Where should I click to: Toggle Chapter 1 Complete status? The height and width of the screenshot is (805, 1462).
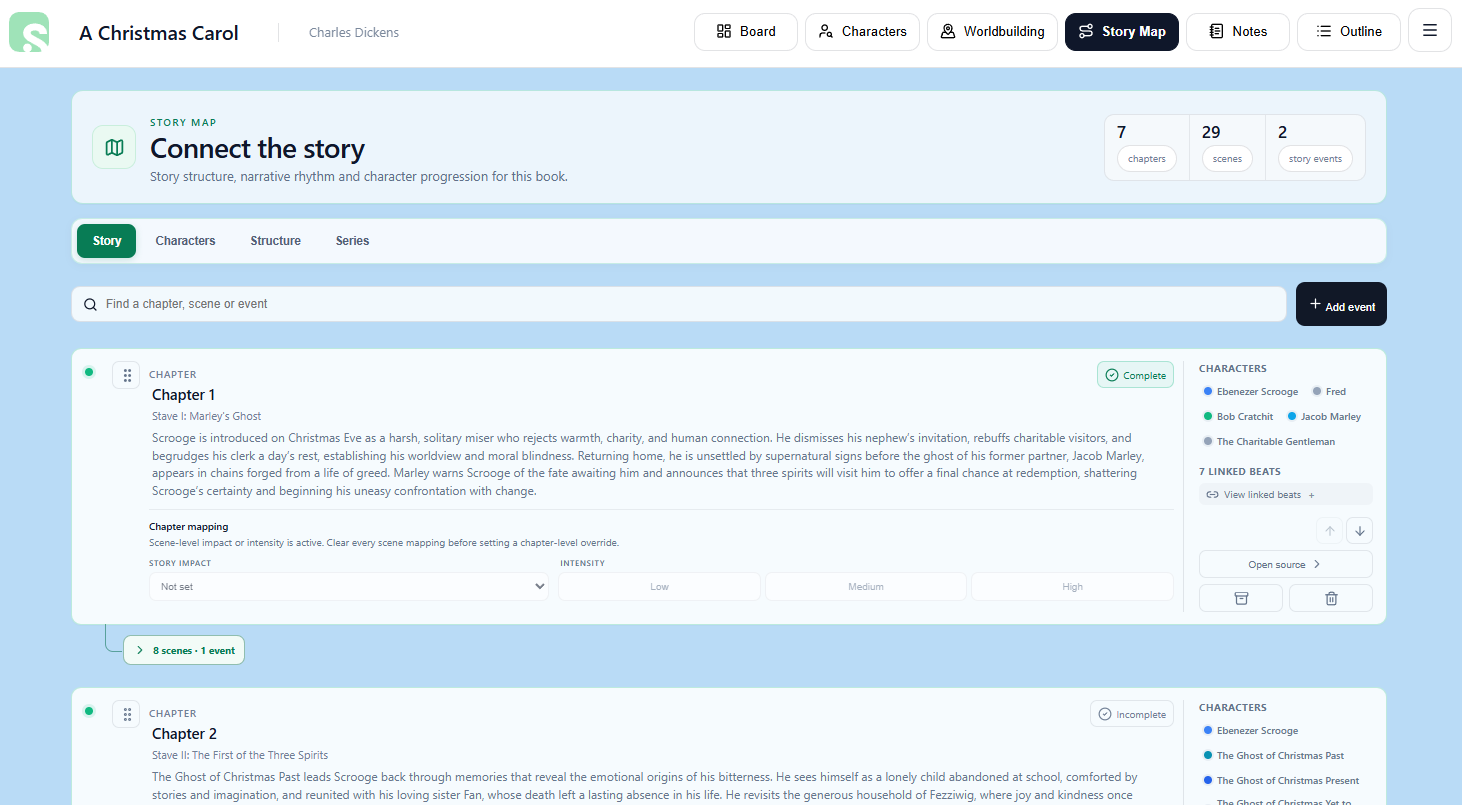(1135, 375)
